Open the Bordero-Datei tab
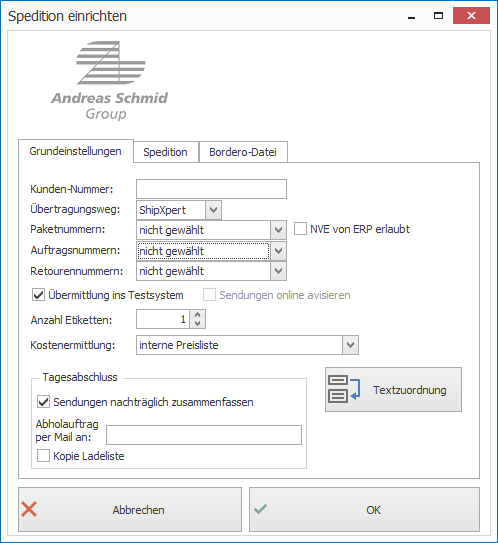This screenshot has width=498, height=543. 243,152
